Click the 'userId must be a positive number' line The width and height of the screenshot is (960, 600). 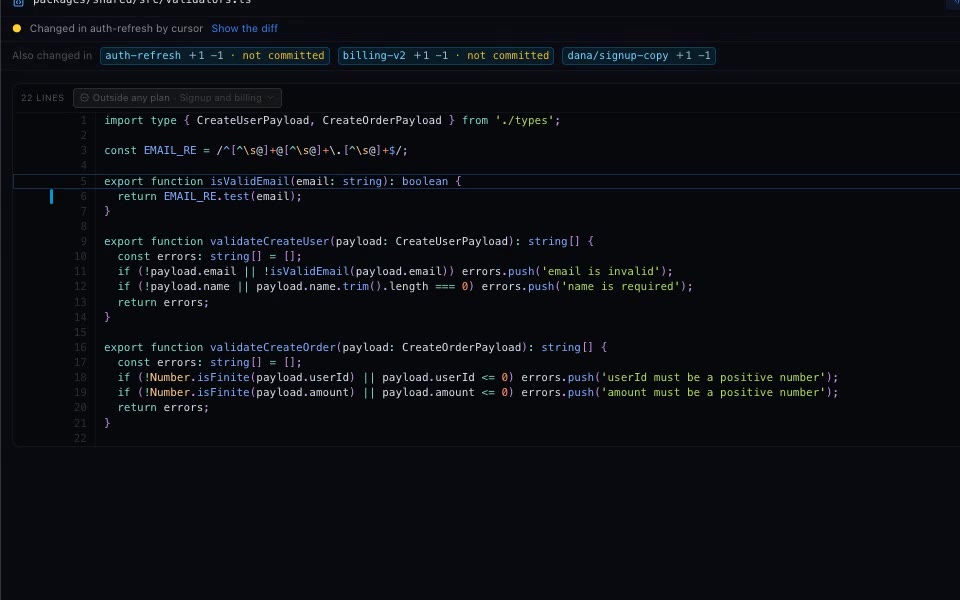[x=478, y=377]
